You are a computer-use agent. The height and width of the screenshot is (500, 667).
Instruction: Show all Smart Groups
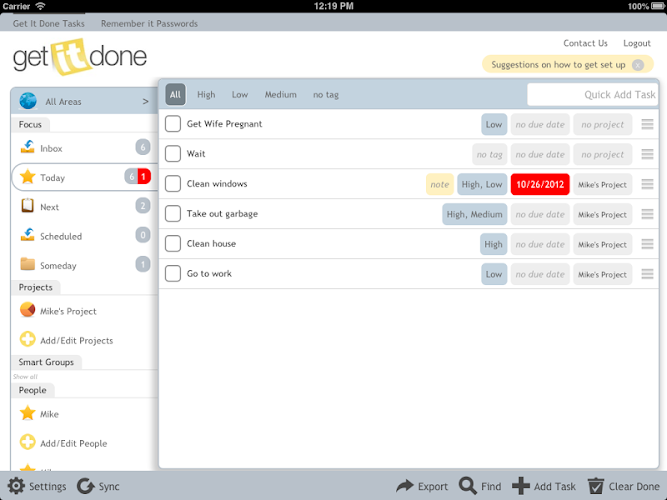[25, 377]
